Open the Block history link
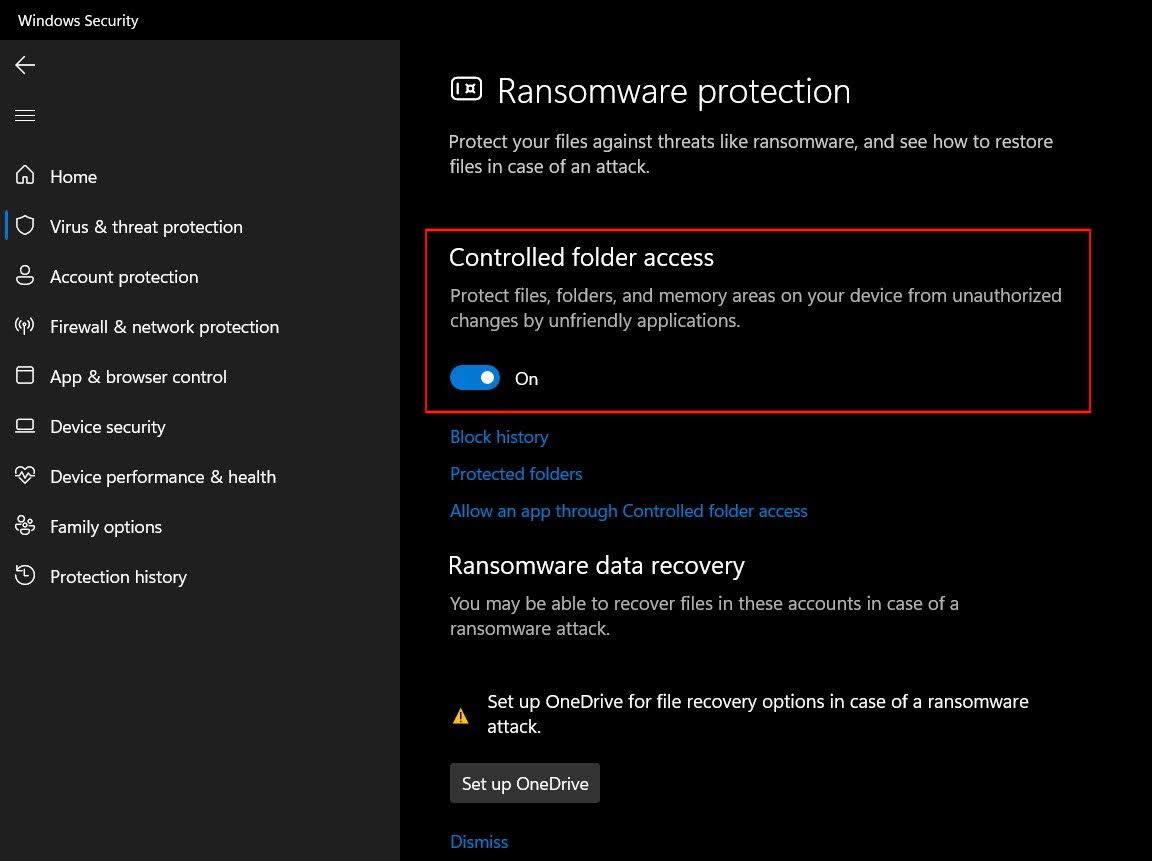This screenshot has height=861, width=1152. coord(499,437)
